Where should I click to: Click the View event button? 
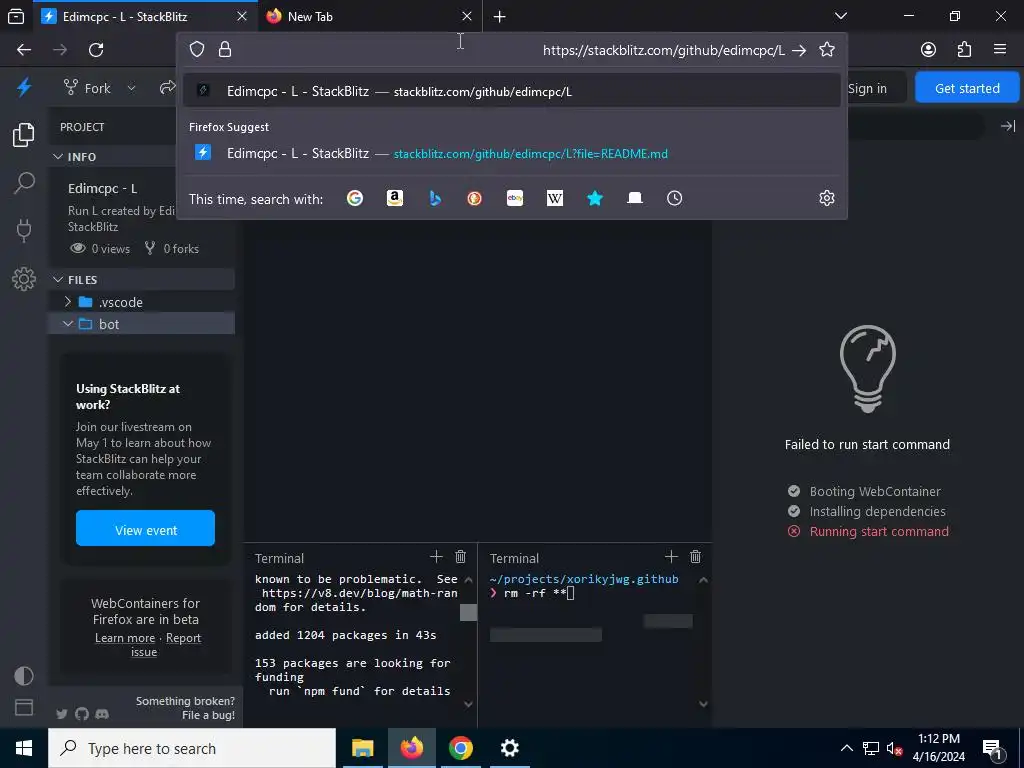pyautogui.click(x=145, y=528)
